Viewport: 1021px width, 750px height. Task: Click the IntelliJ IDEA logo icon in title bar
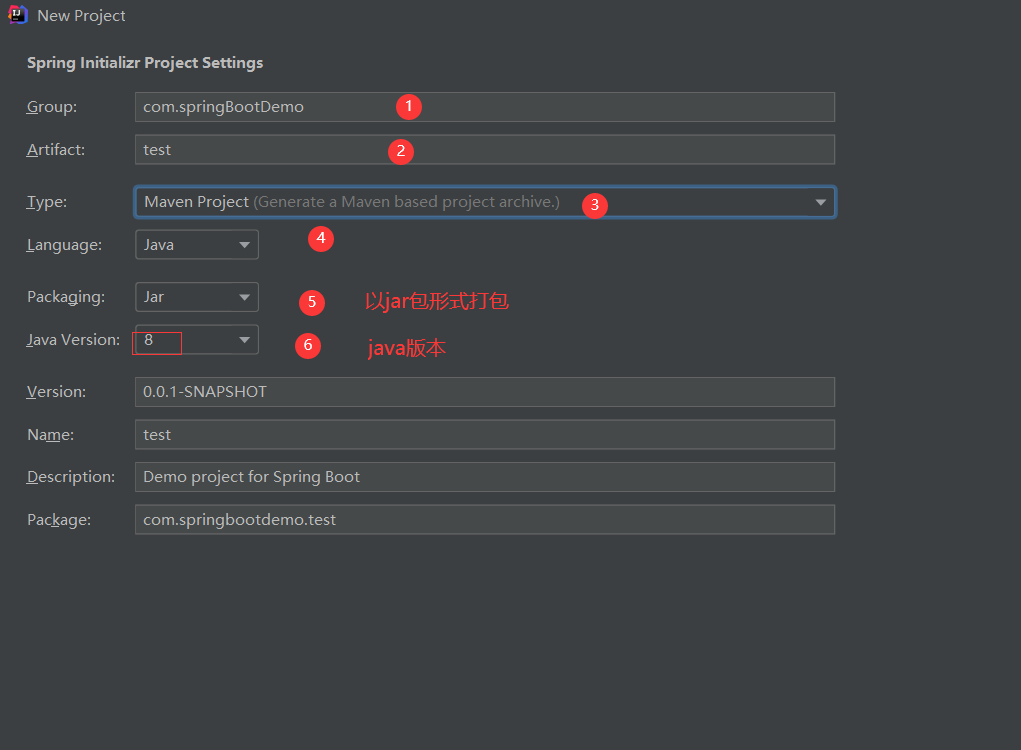click(17, 14)
